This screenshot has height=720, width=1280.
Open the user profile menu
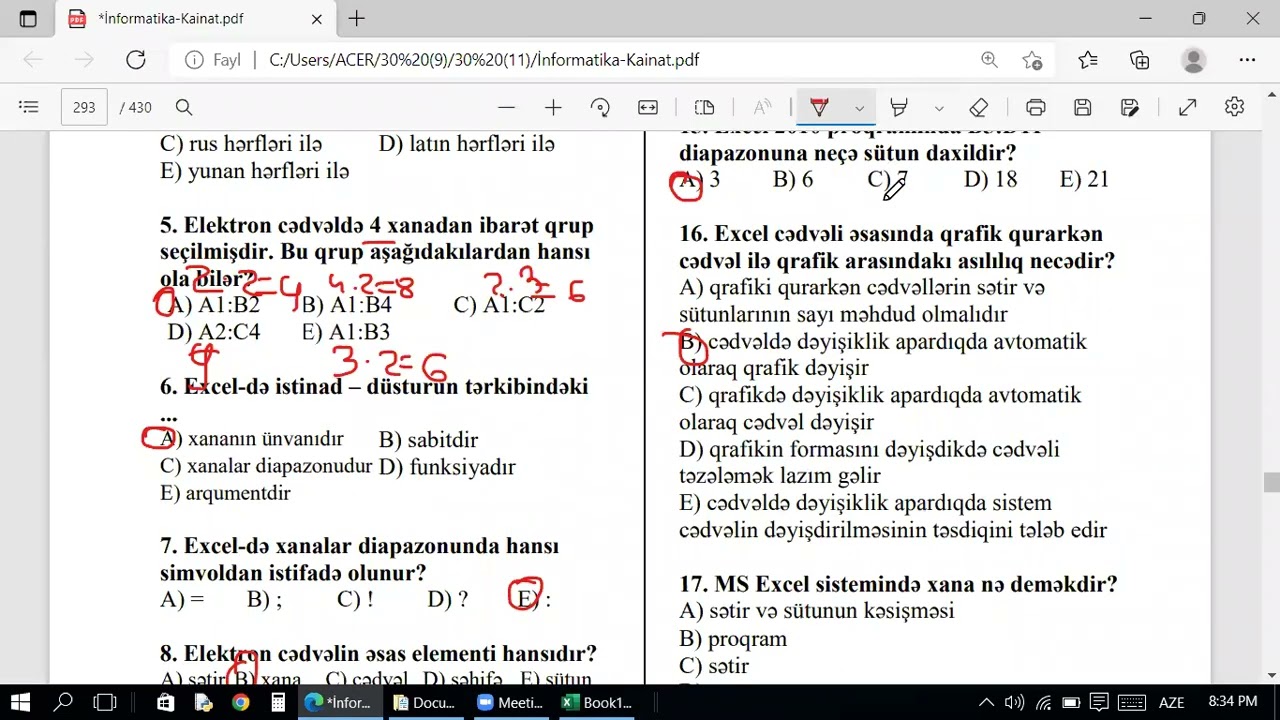[1193, 60]
